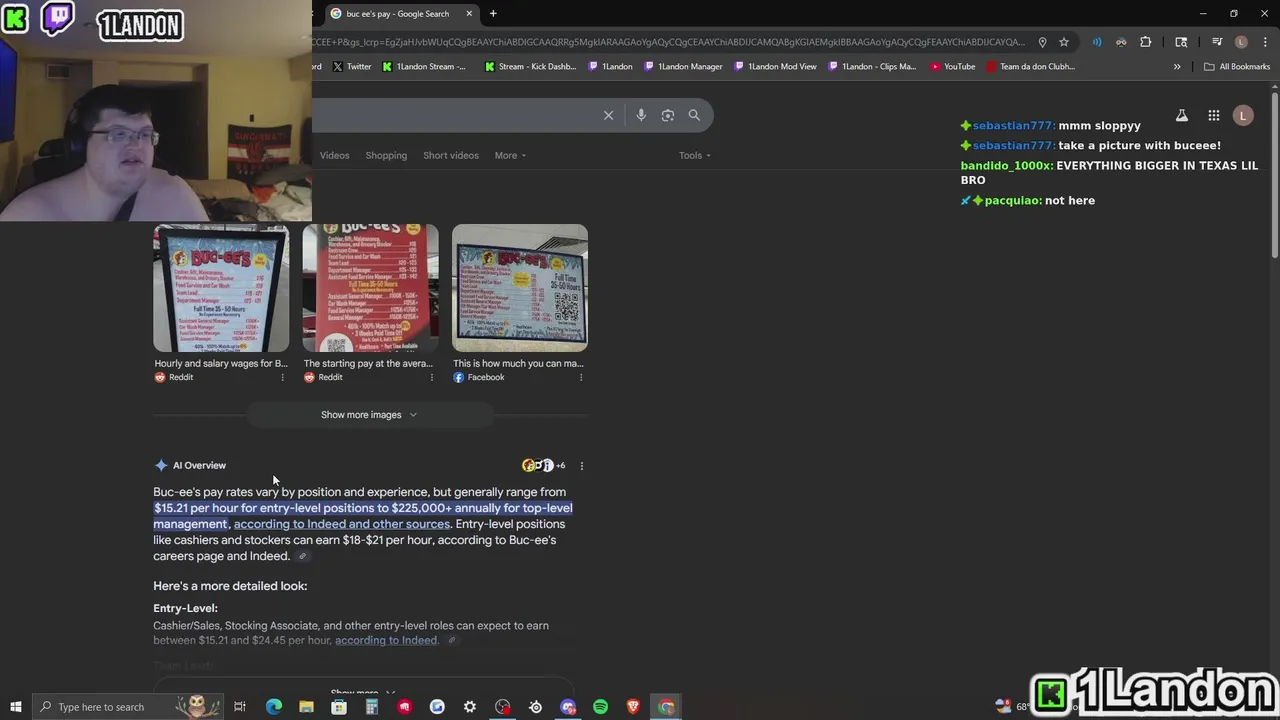This screenshot has width=1280, height=720.
Task: Open the Team da don Clubh... bookmark
Action: (1030, 67)
